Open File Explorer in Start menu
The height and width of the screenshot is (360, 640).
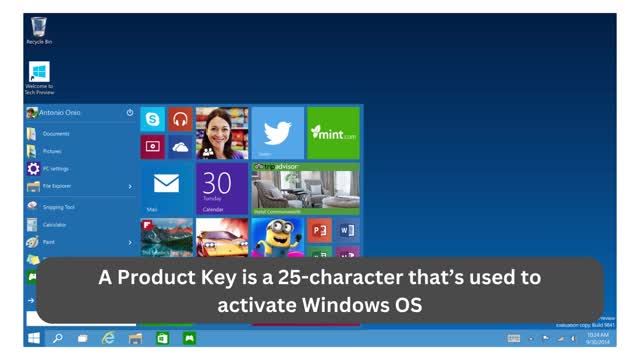(81, 186)
